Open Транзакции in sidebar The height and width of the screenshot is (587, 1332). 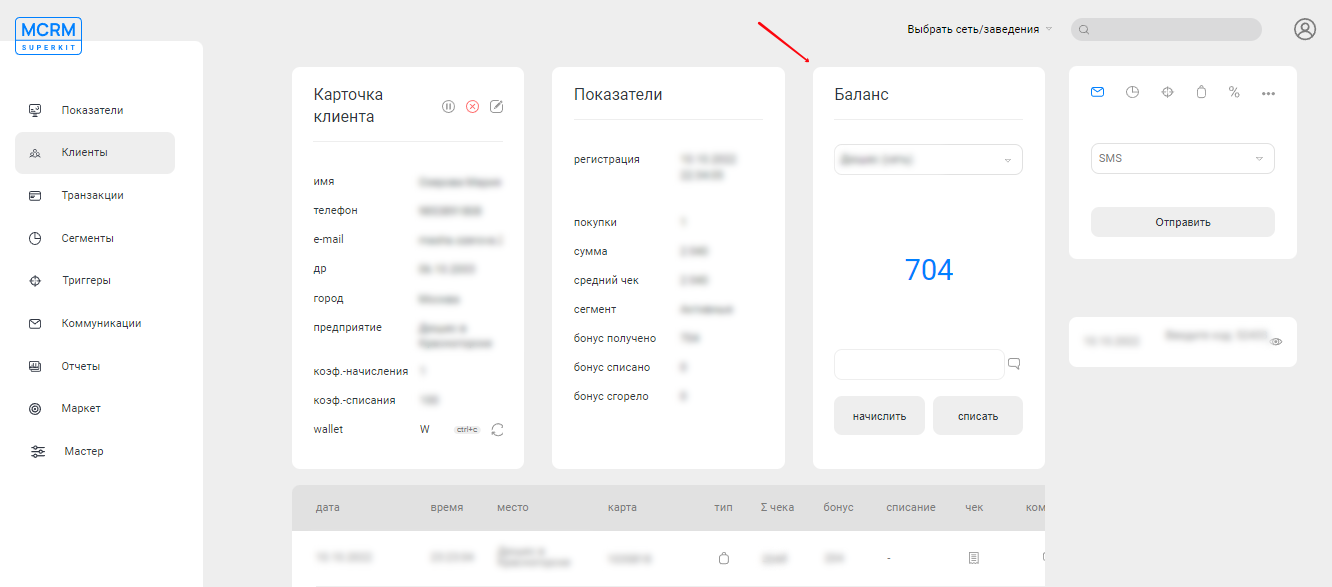pyautogui.click(x=95, y=196)
